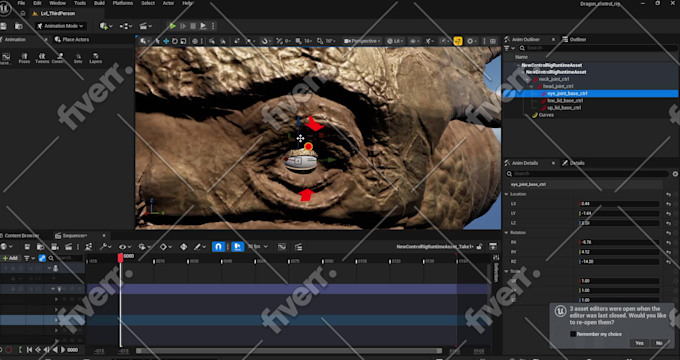
Task: Click the Save current level icon
Action: tap(3, 26)
